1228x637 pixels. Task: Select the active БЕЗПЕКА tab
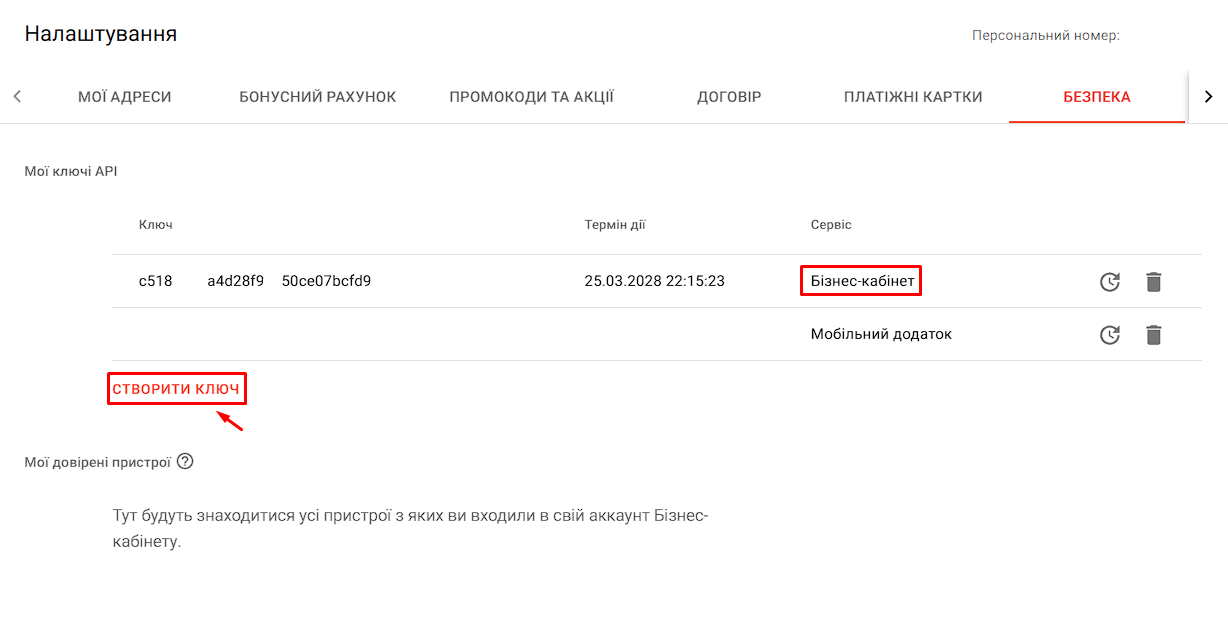tap(1097, 96)
